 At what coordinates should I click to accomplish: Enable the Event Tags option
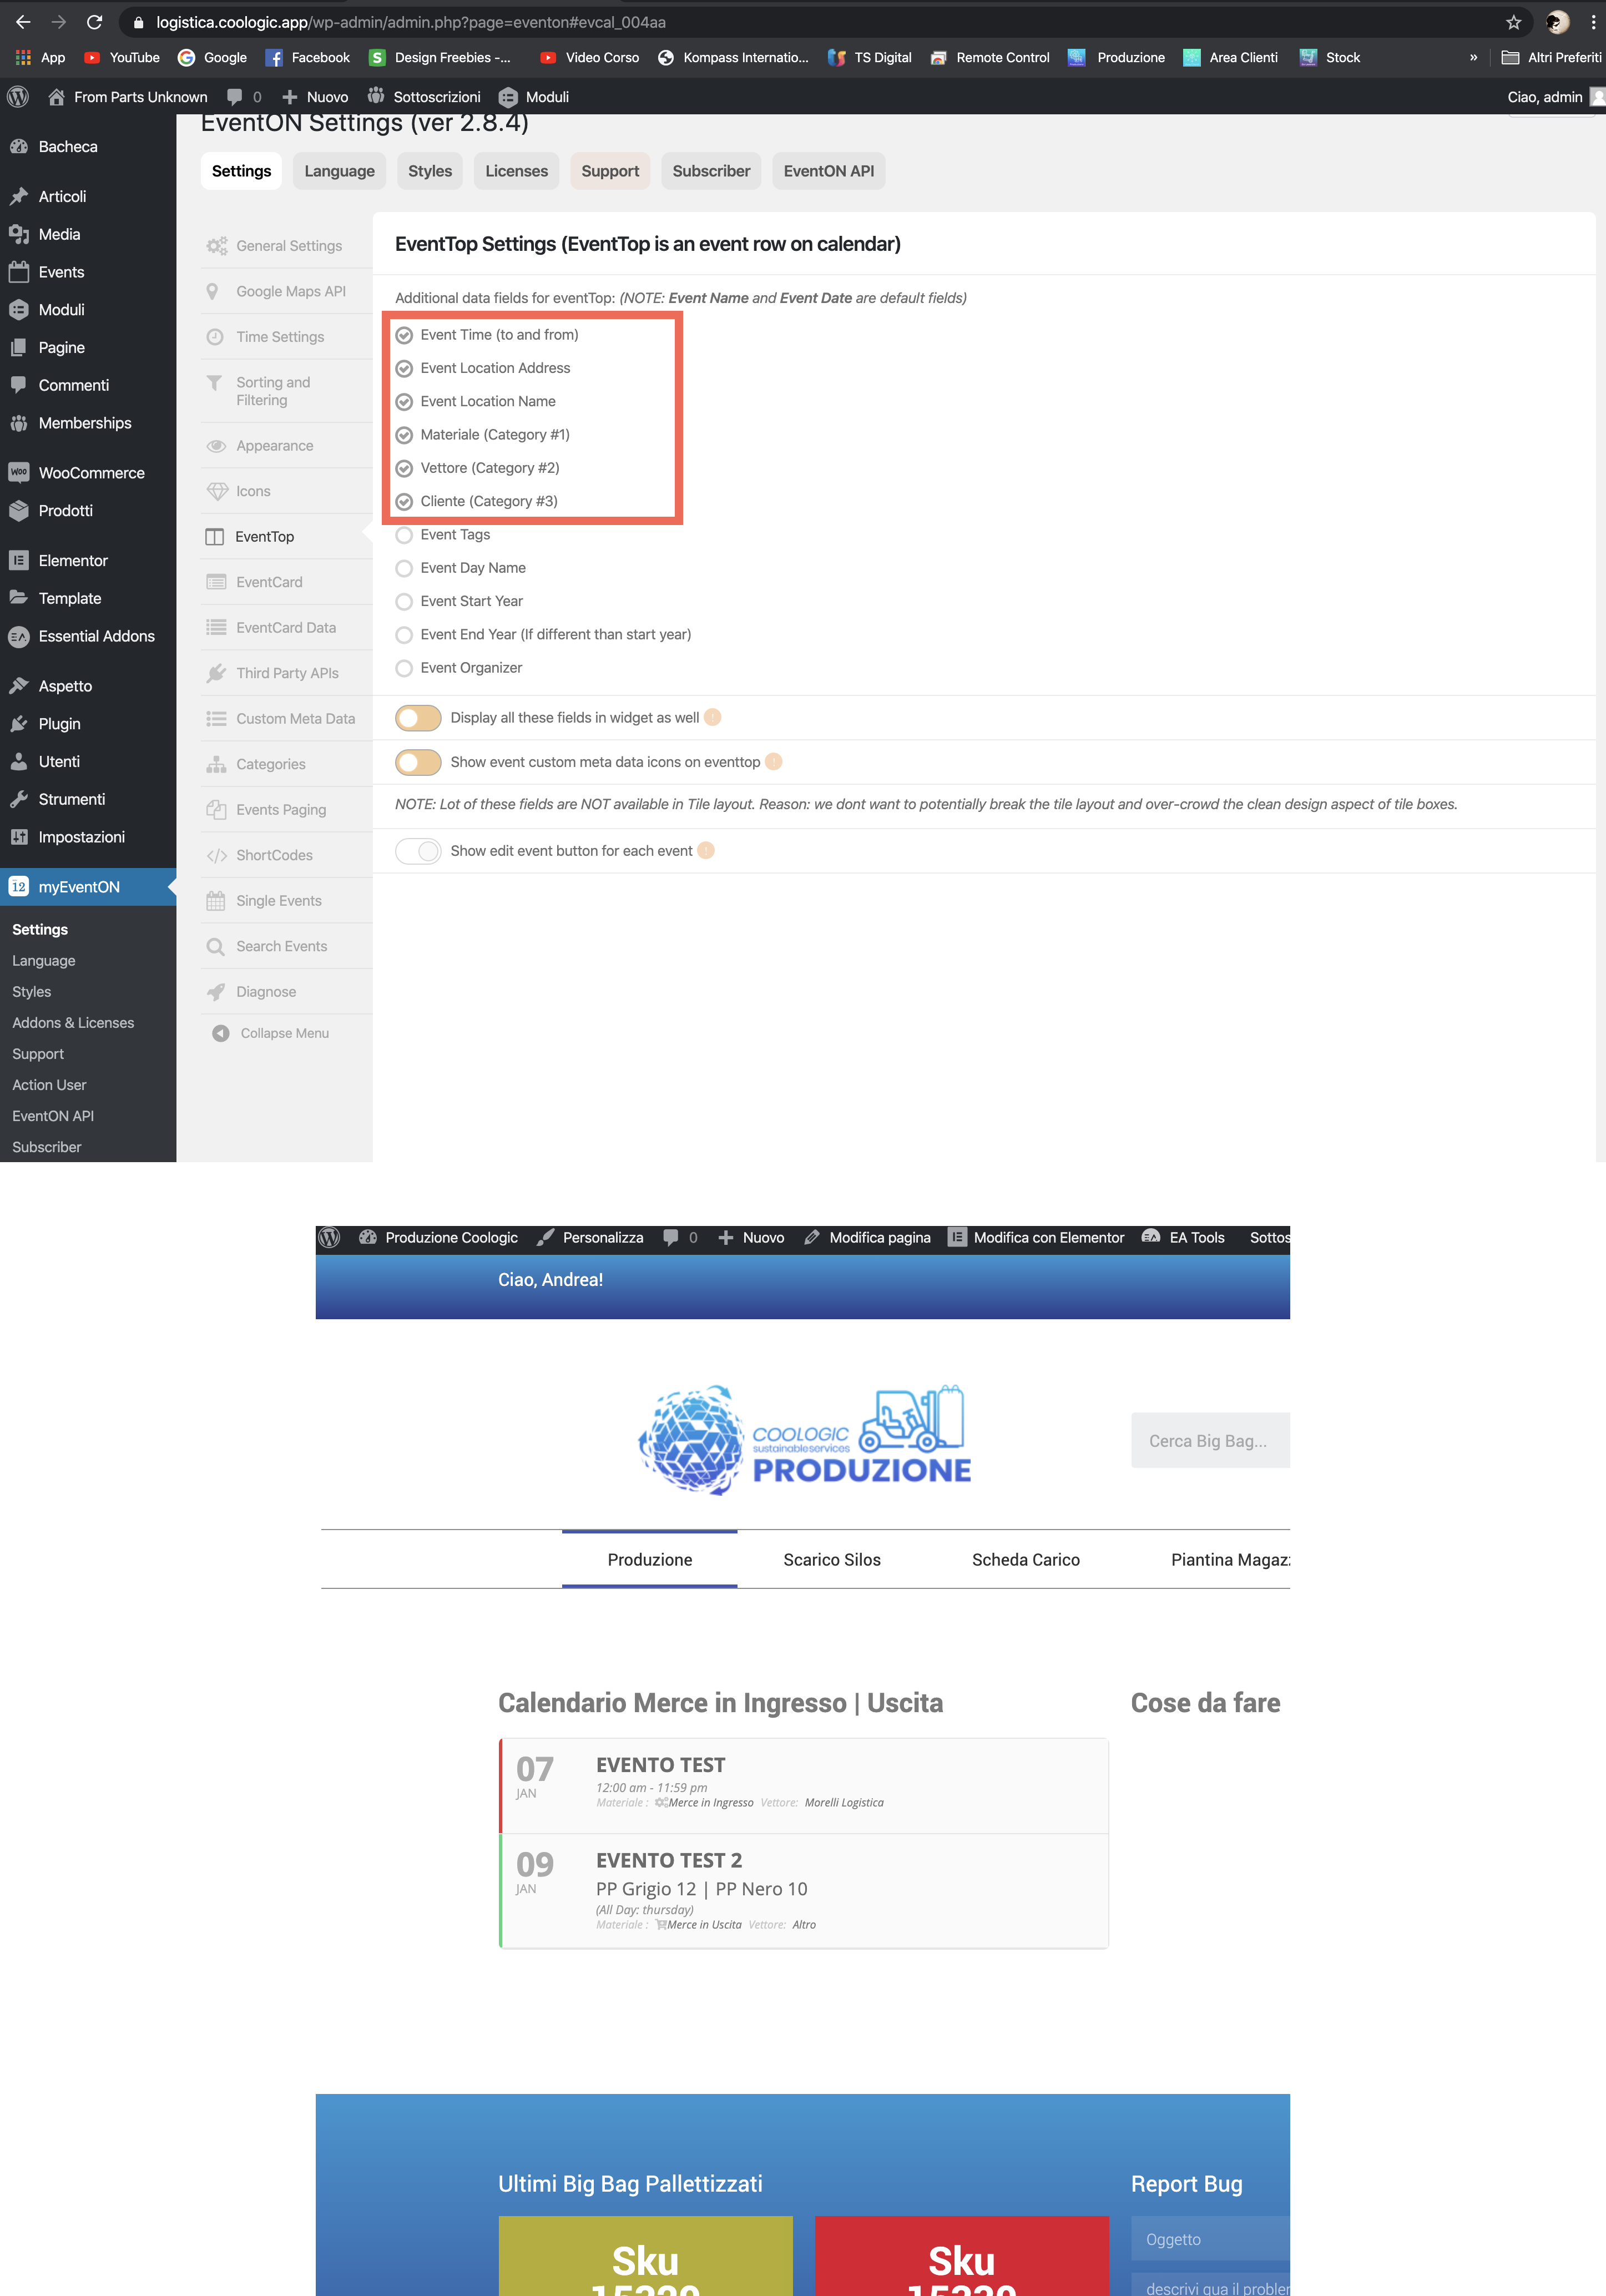404,535
